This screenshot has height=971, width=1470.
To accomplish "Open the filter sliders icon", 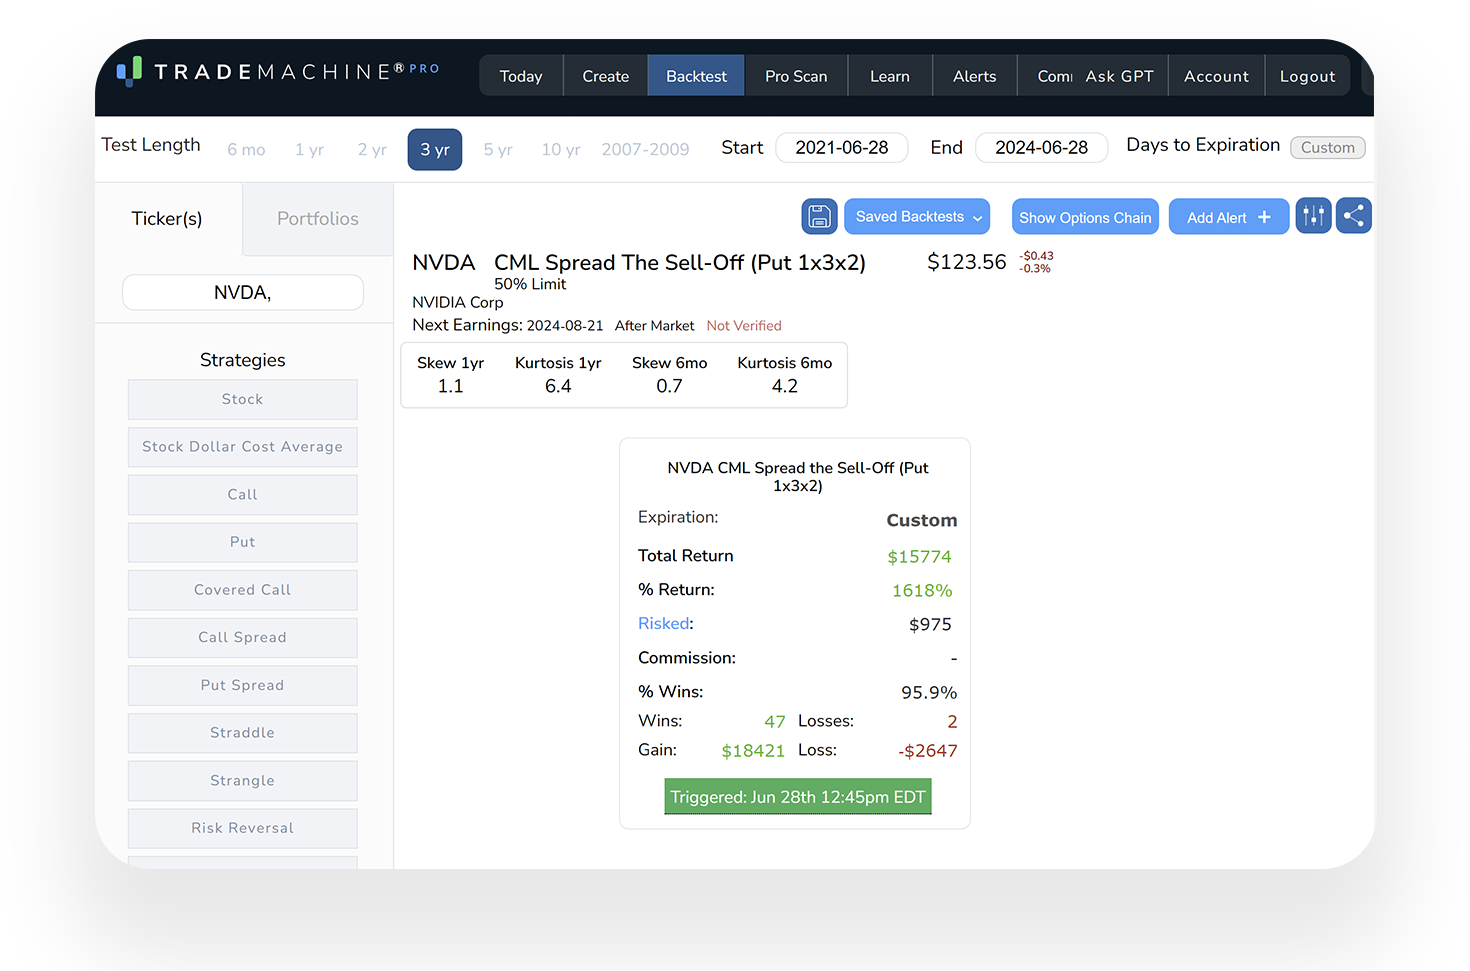I will 1313,215.
